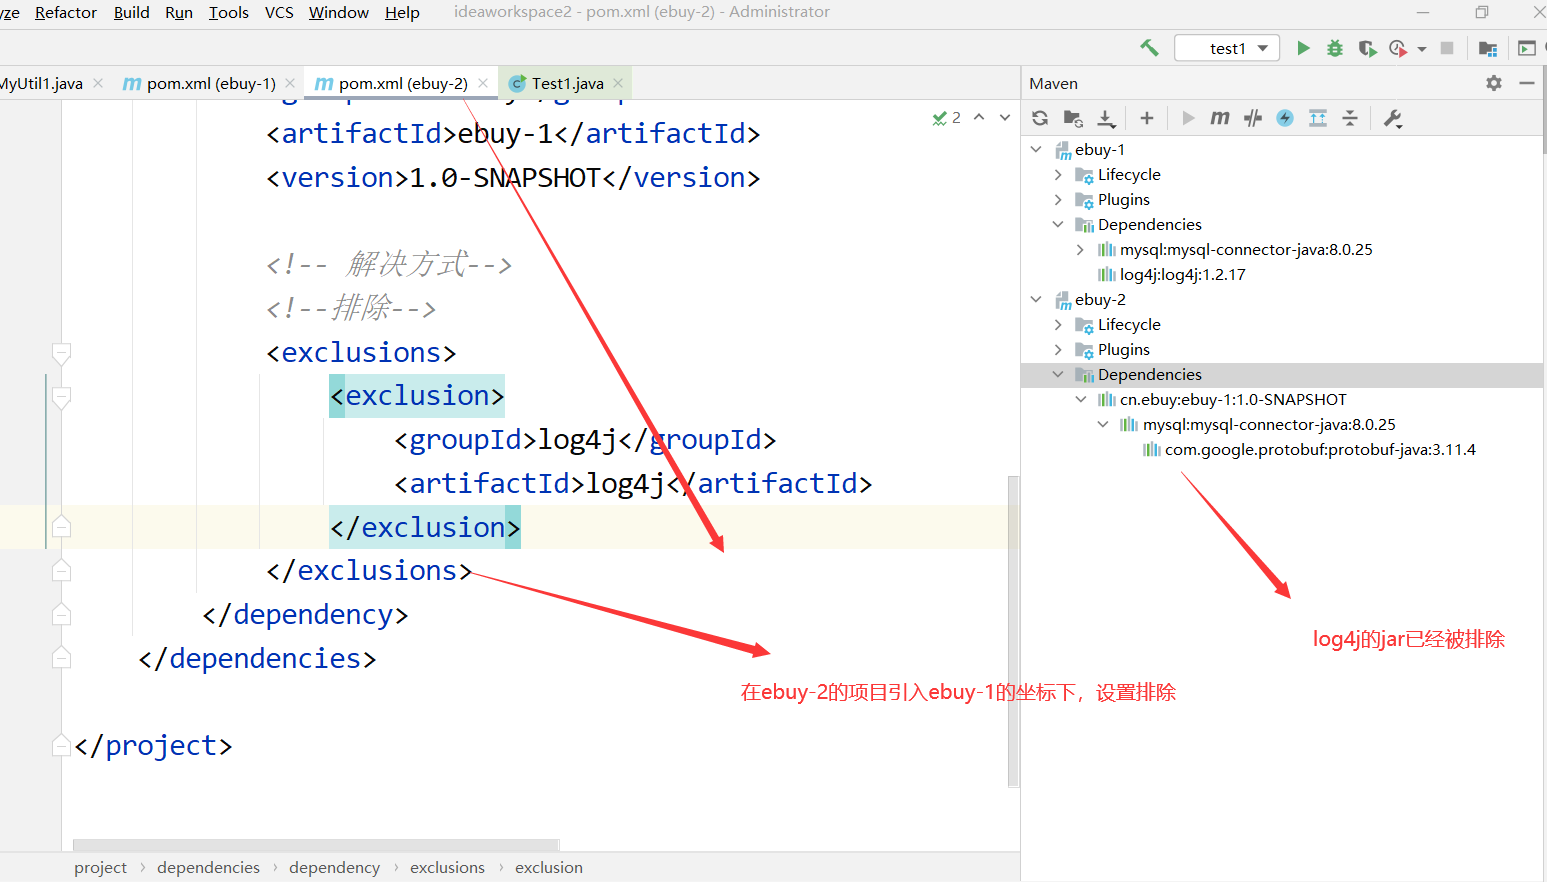Collapse ebuy-2 Dependencies node
This screenshot has width=1547, height=882.
click(1058, 374)
